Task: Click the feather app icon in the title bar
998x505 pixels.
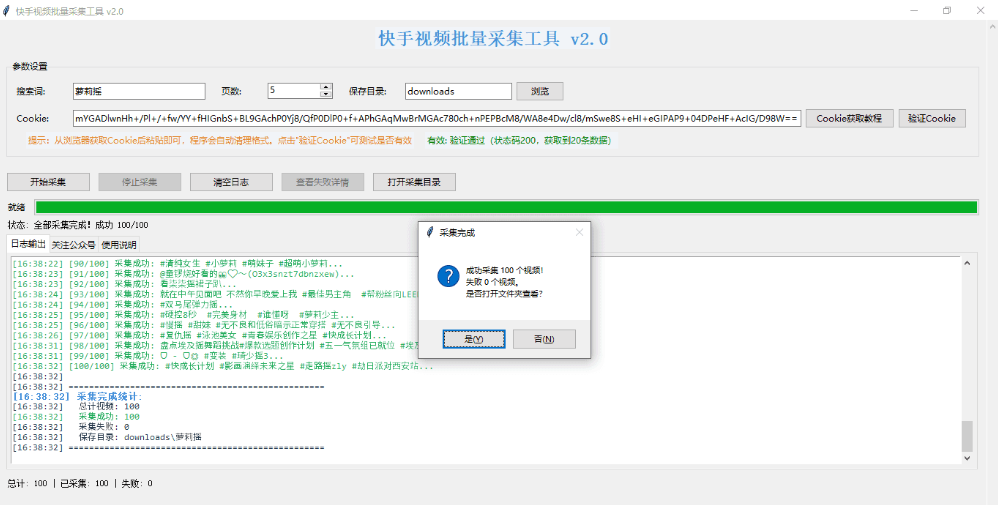Action: (x=7, y=11)
